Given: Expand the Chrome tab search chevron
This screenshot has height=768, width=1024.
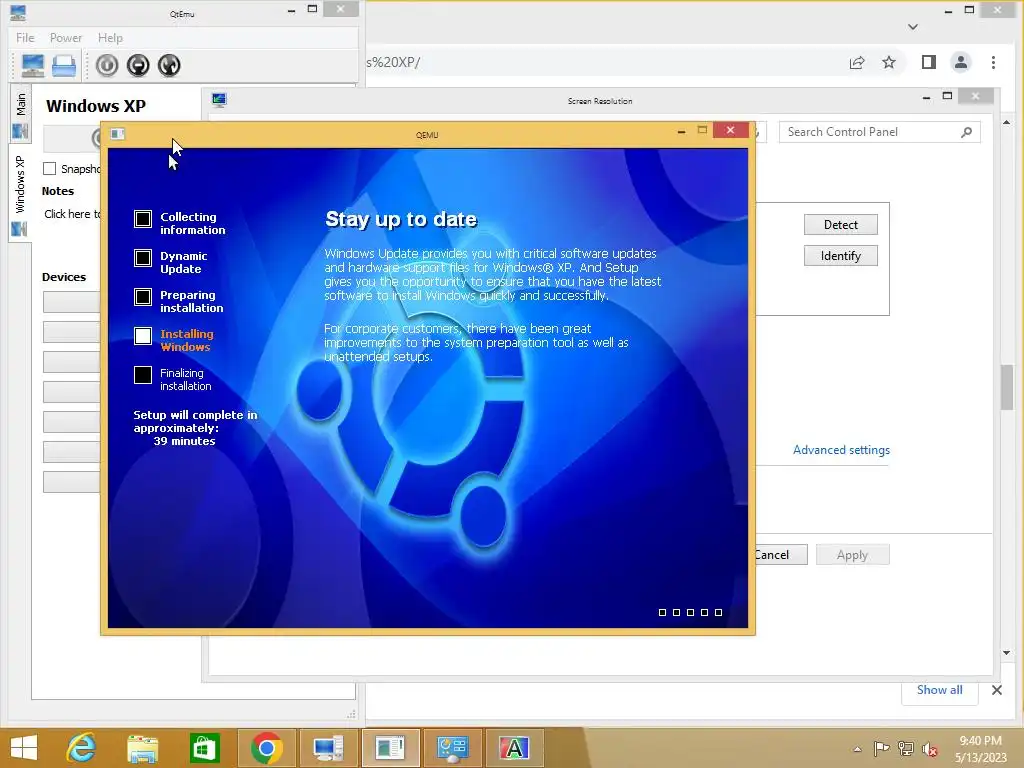Looking at the screenshot, I should pos(913,27).
